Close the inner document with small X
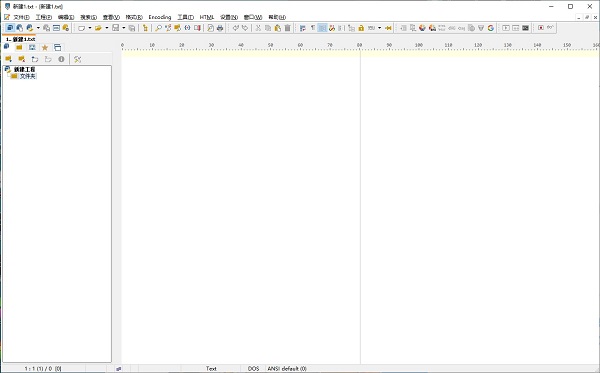The width and height of the screenshot is (600, 373). click(x=595, y=17)
